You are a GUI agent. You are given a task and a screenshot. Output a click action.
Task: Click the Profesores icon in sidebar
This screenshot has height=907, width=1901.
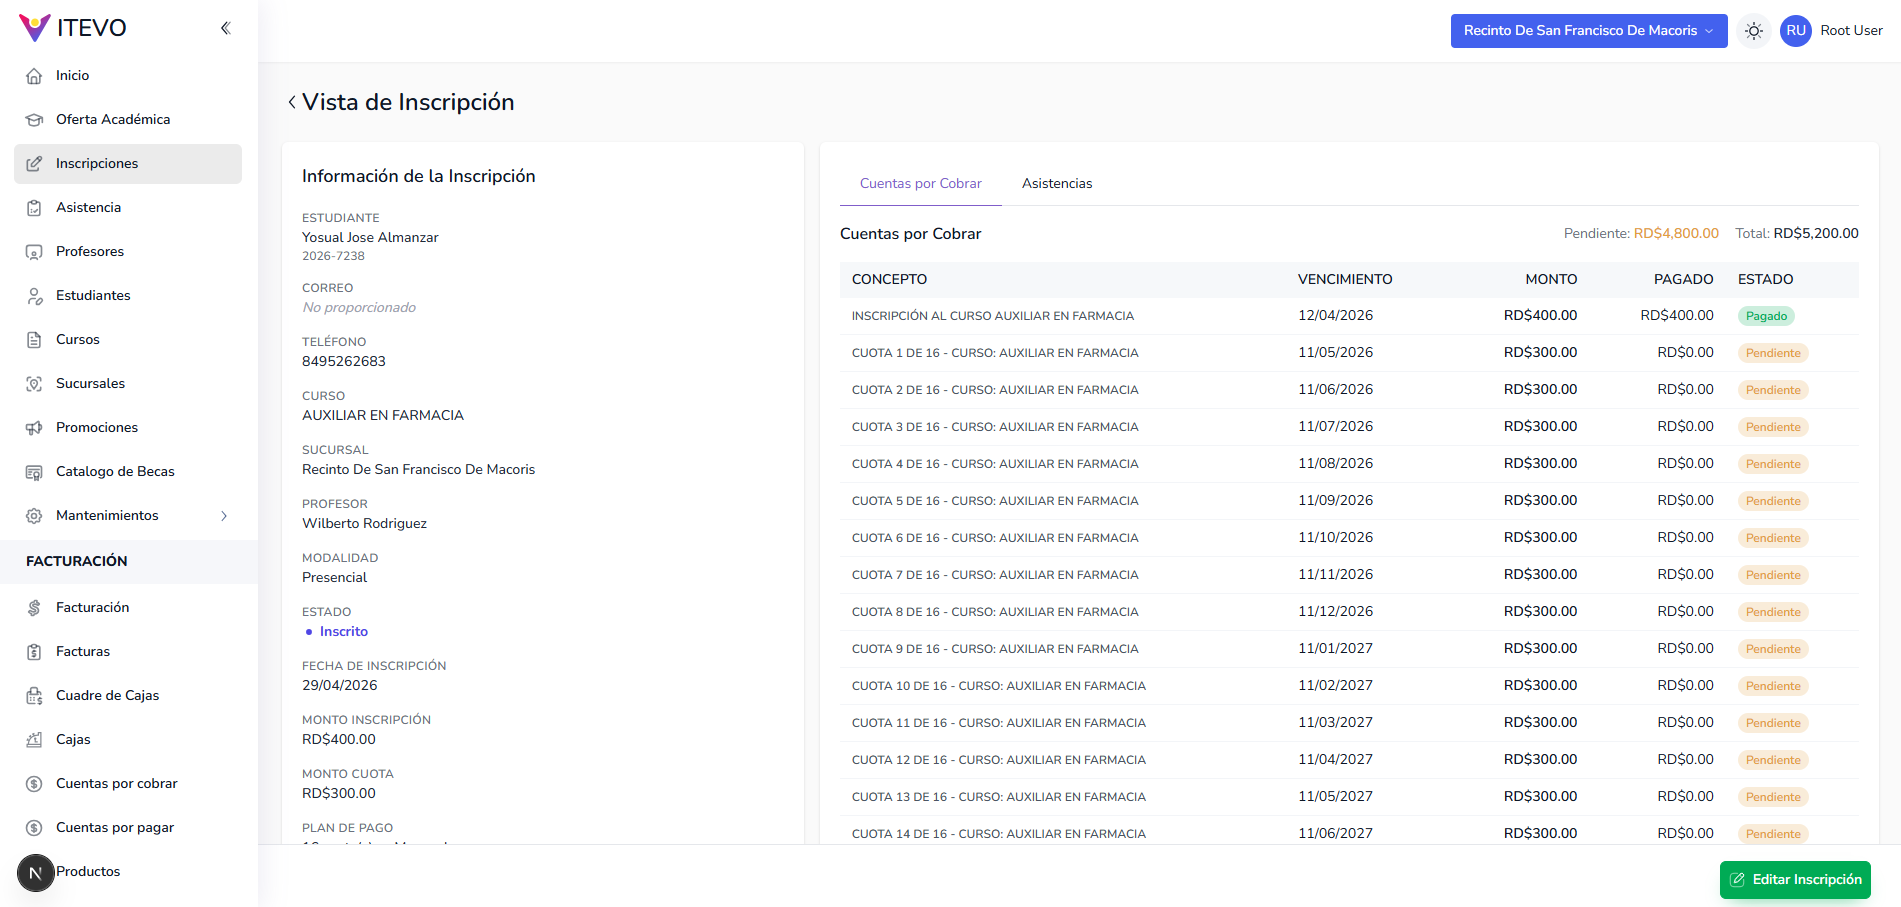click(34, 252)
